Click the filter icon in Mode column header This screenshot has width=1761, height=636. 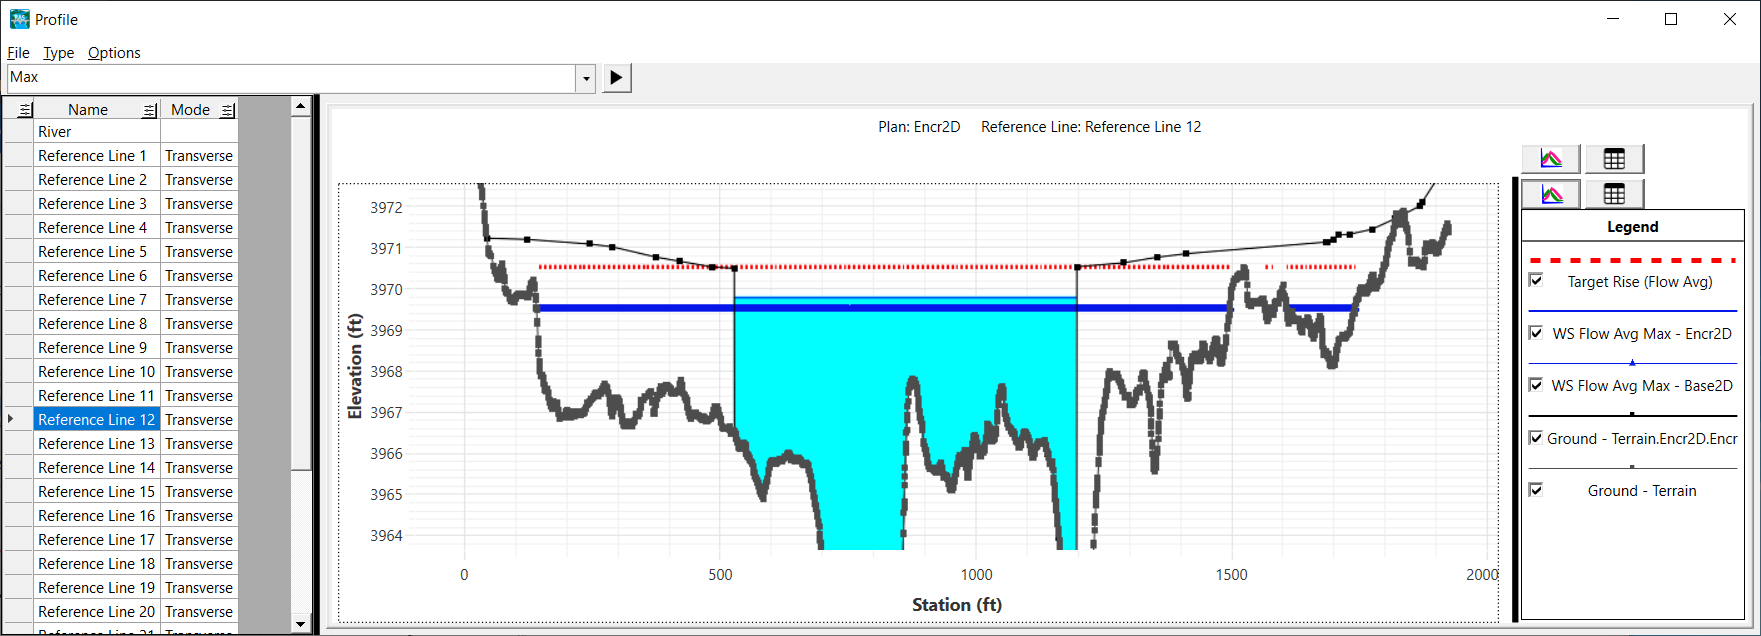[227, 110]
